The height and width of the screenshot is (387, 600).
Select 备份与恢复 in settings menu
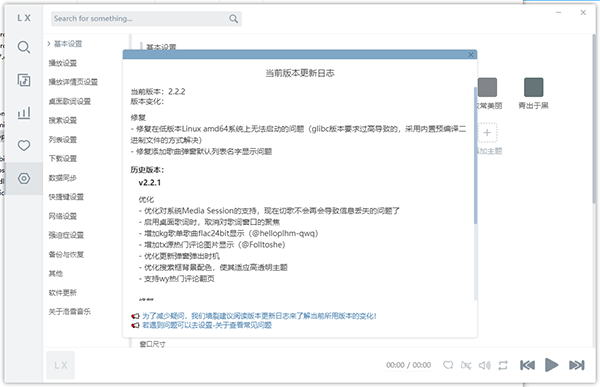pyautogui.click(x=66, y=254)
